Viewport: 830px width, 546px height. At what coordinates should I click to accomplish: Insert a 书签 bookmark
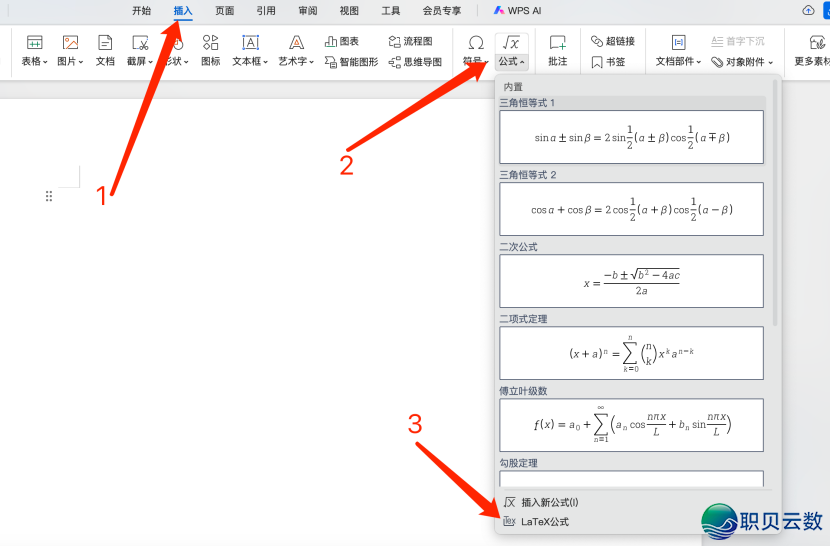[x=608, y=62]
